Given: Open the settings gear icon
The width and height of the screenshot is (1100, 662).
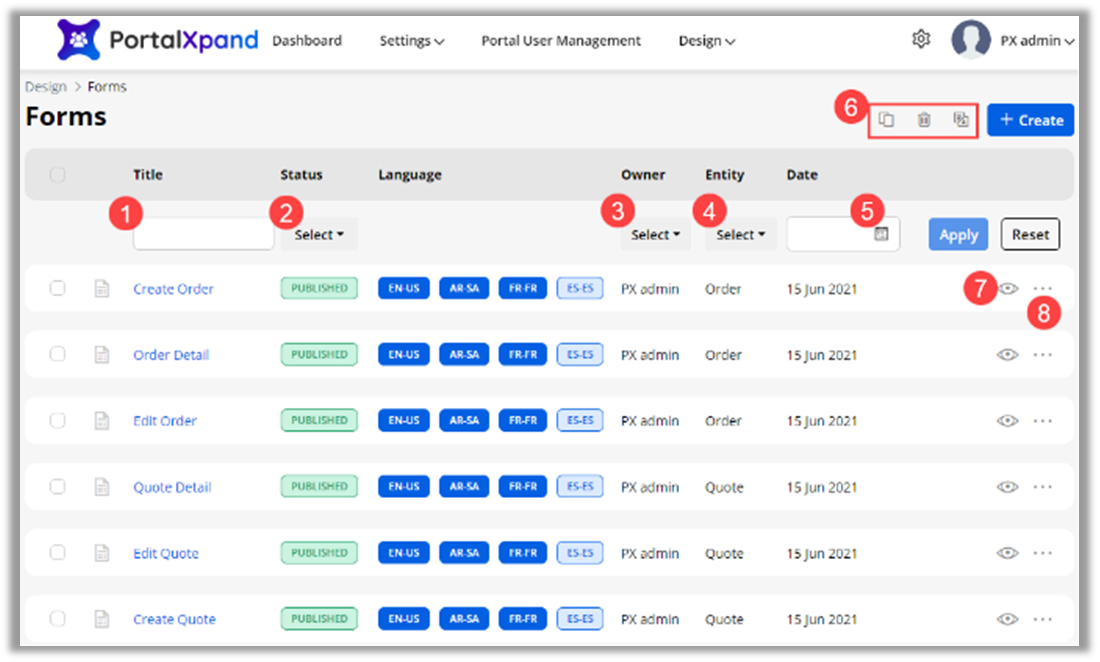Looking at the screenshot, I should [921, 40].
